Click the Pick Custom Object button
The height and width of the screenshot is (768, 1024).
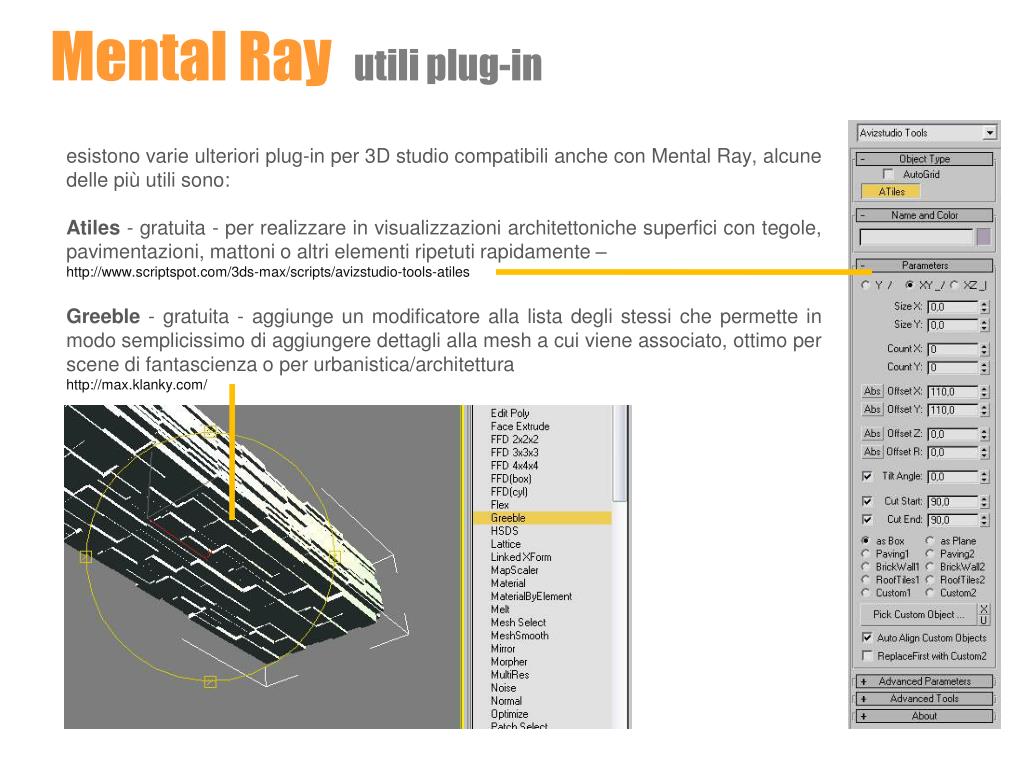coord(918,615)
